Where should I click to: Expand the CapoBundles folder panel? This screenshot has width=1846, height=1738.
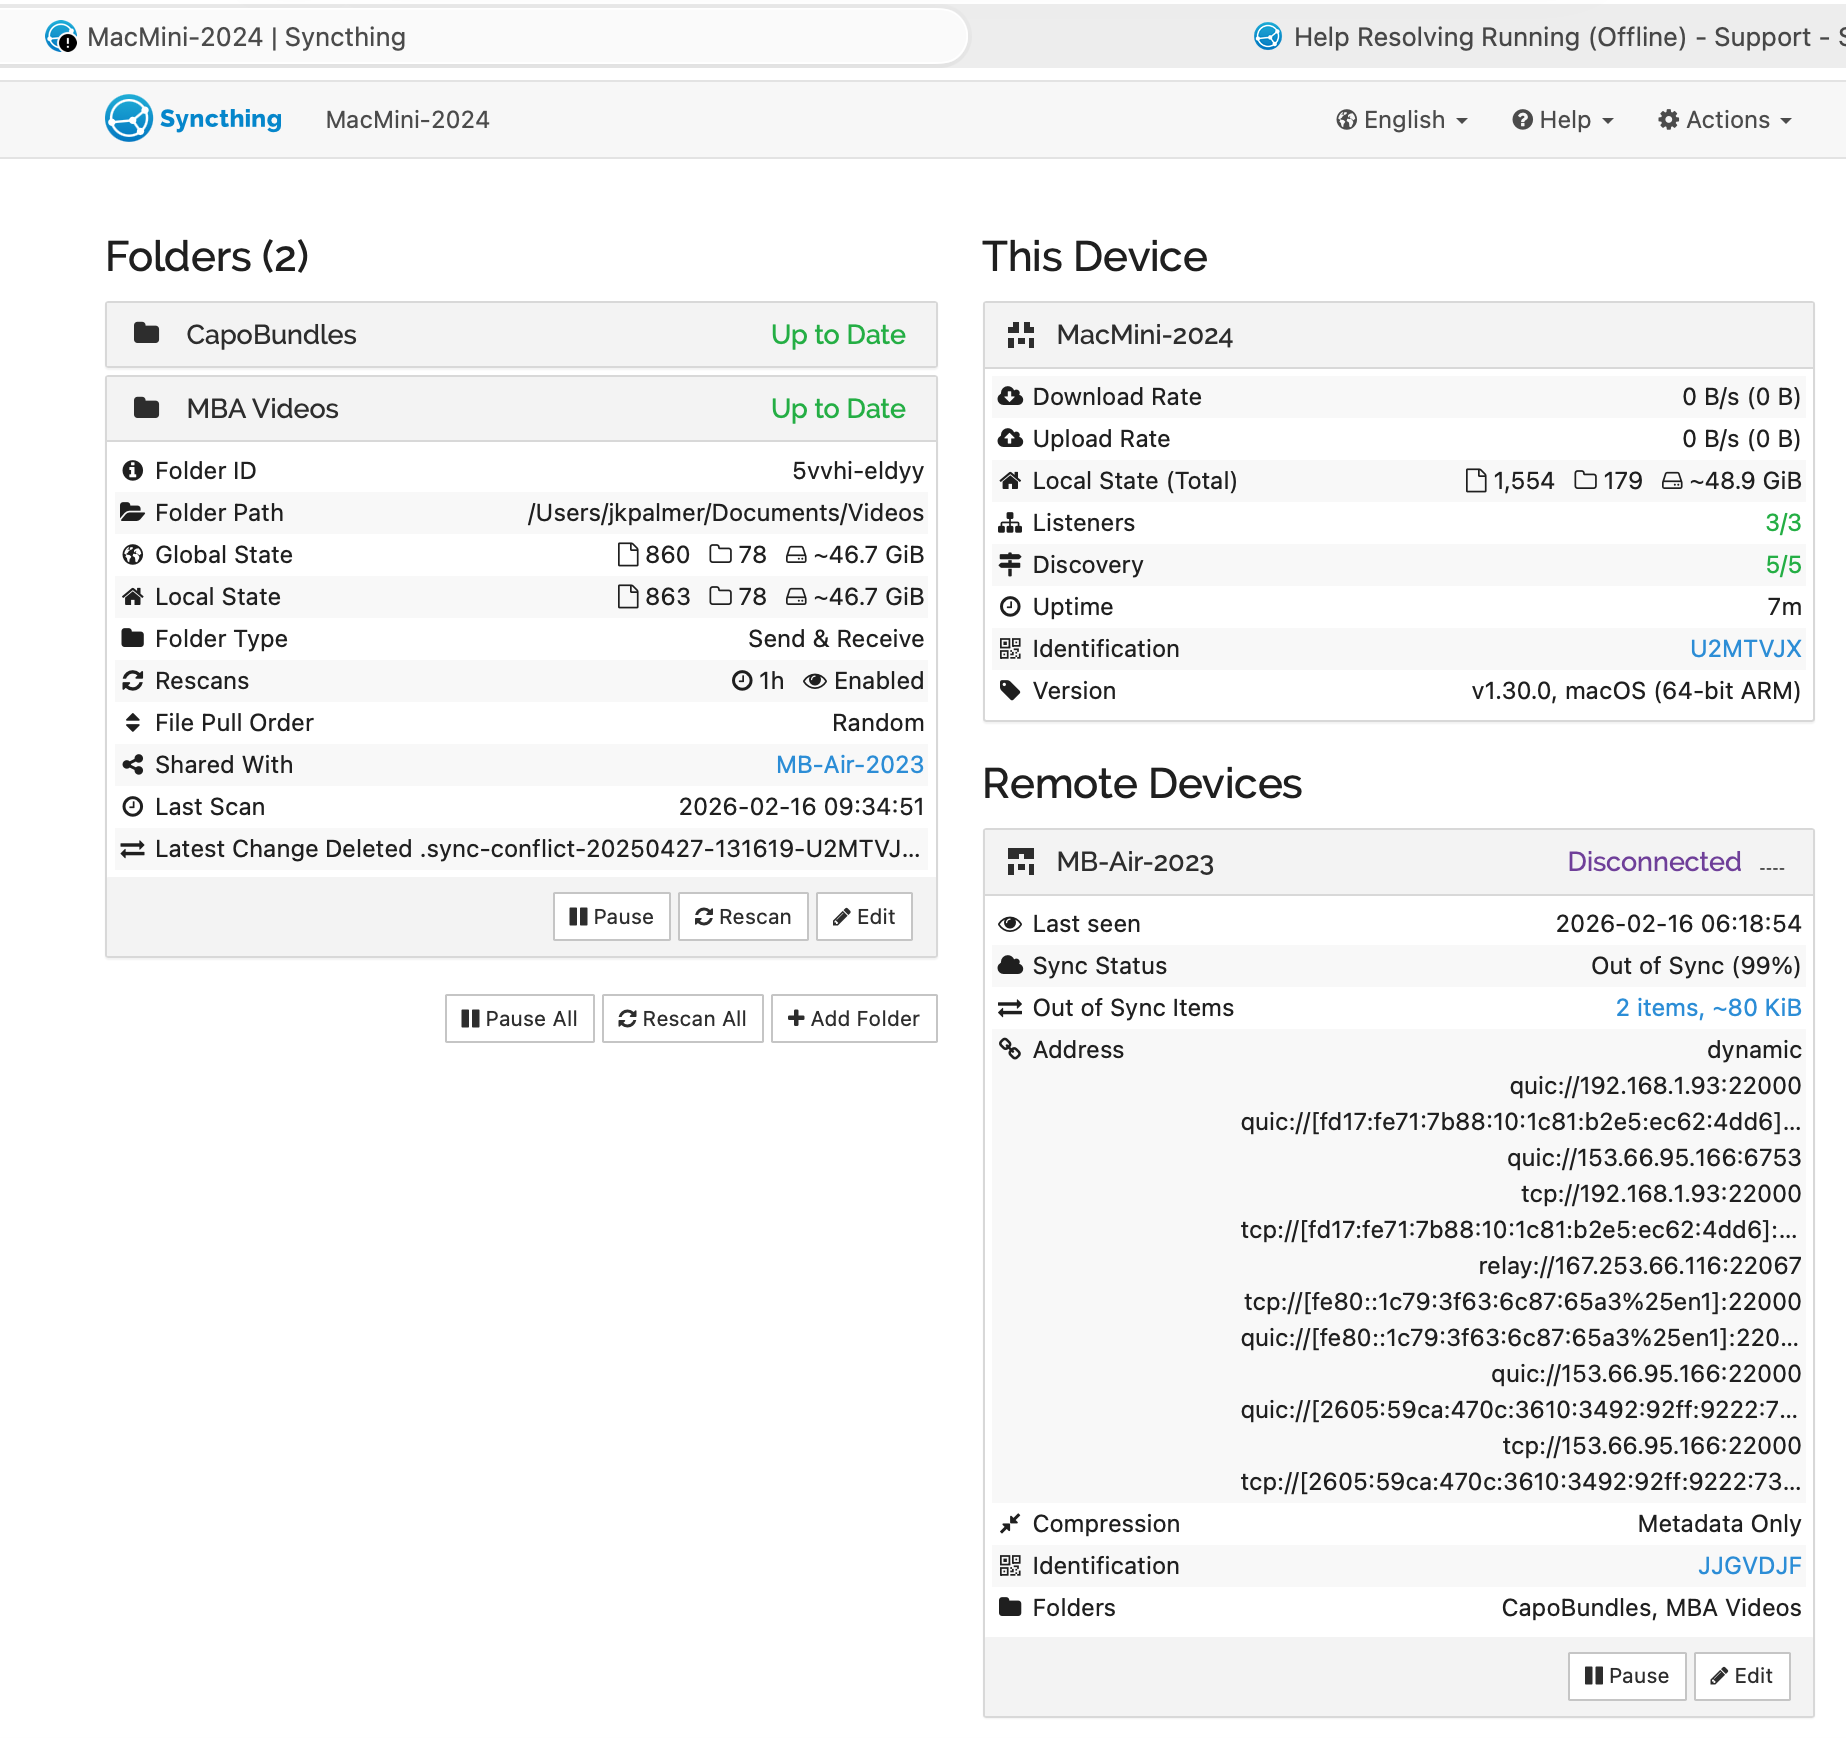520,335
